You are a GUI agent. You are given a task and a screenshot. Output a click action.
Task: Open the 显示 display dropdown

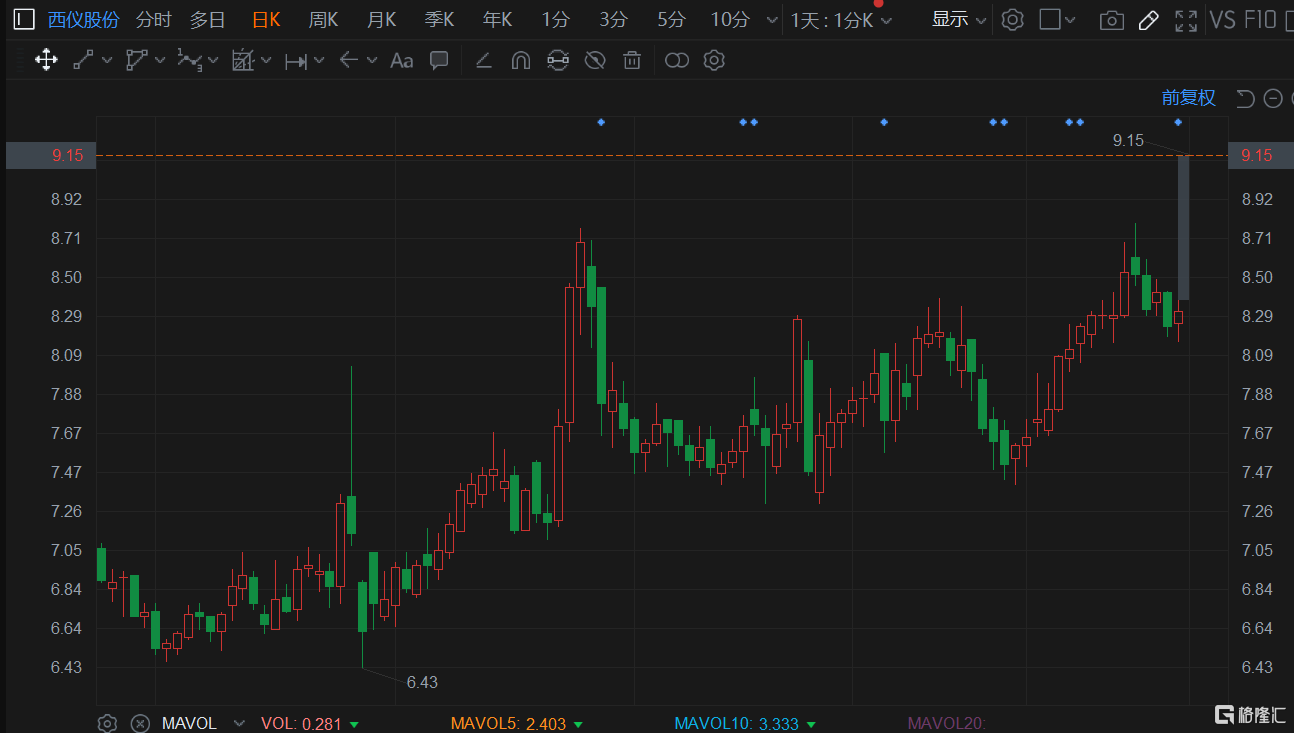[959, 20]
